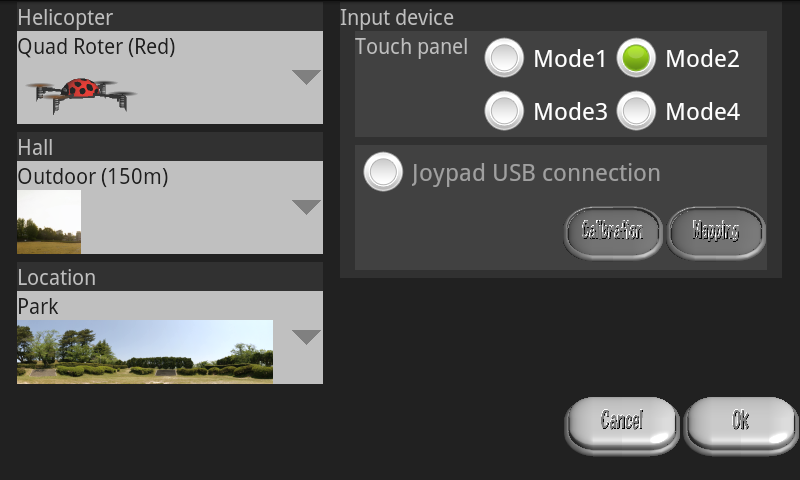Viewport: 800px width, 480px height.
Task: Expand the Helicopter dropdown arrow
Action: (x=305, y=77)
